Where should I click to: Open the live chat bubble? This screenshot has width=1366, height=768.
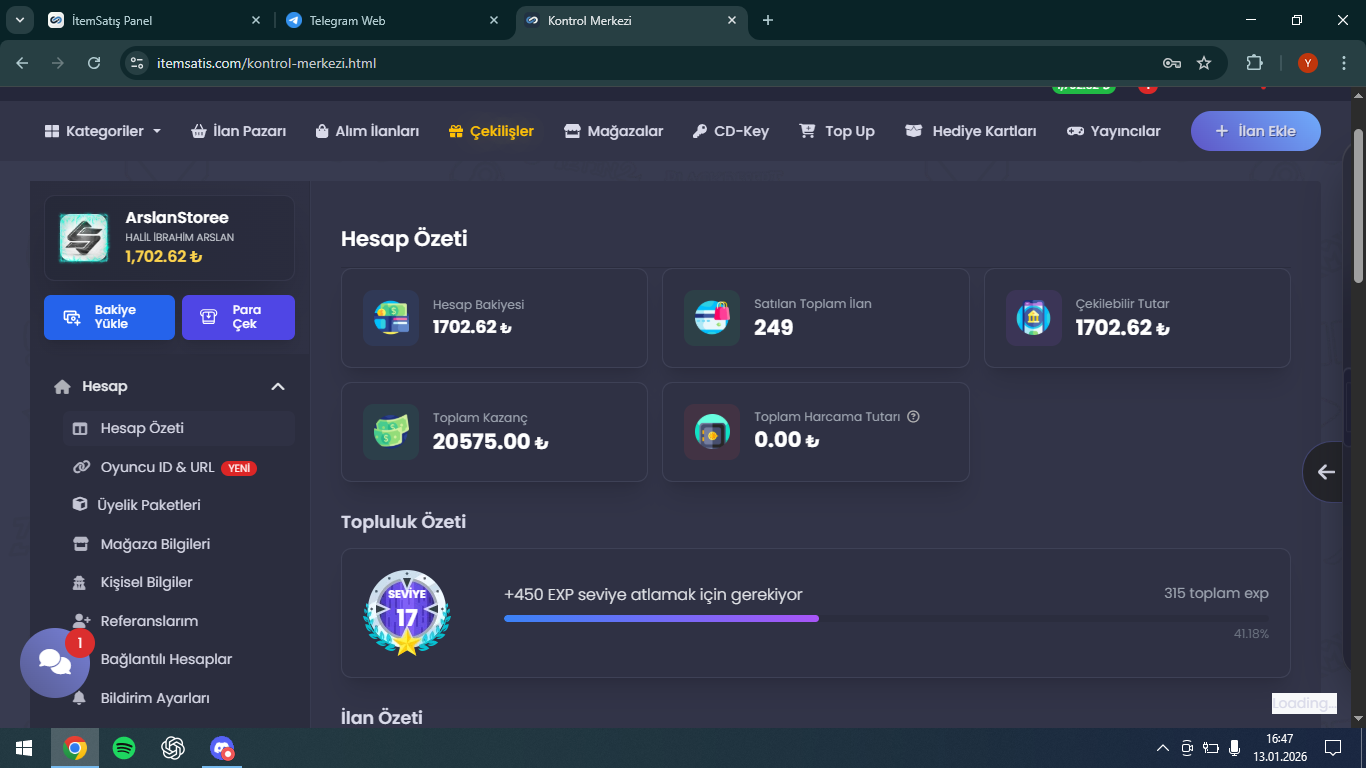click(55, 662)
